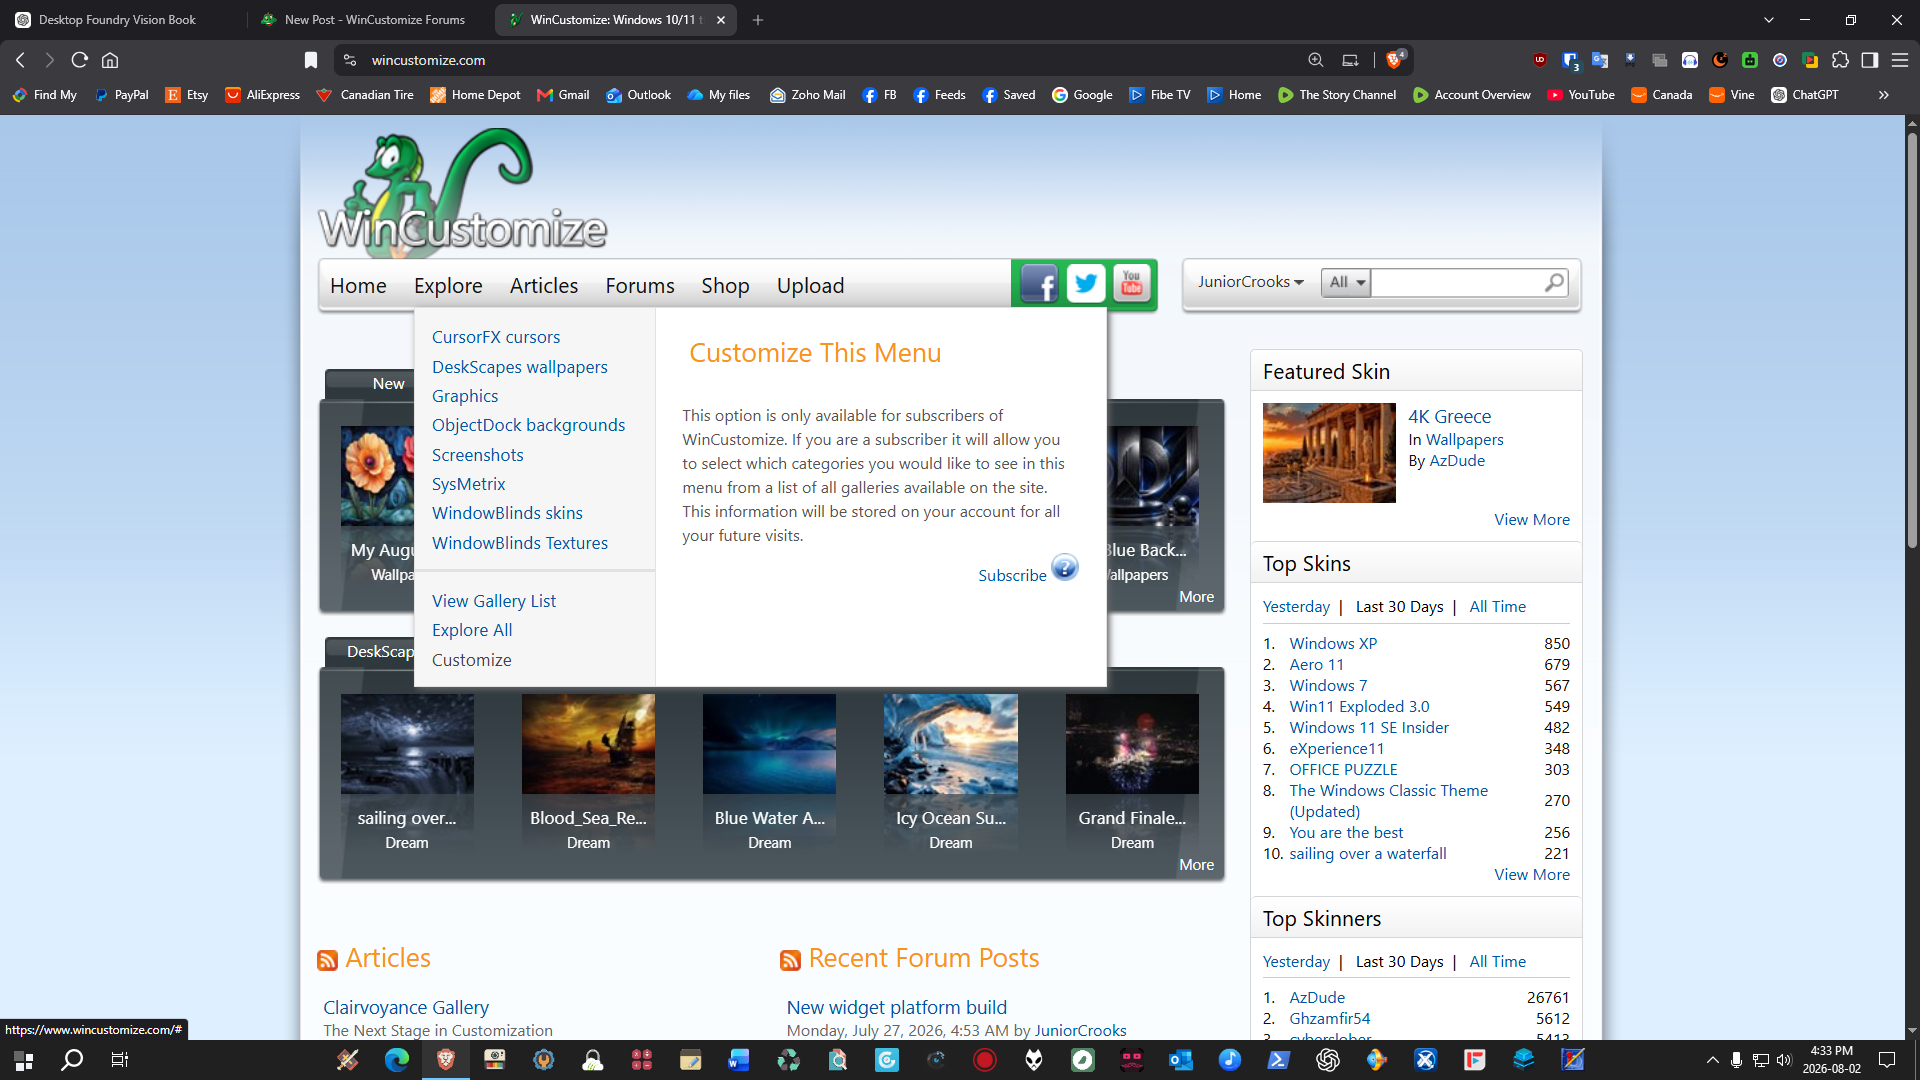Click the site search text field
The image size is (1920, 1080).
click(x=1458, y=283)
